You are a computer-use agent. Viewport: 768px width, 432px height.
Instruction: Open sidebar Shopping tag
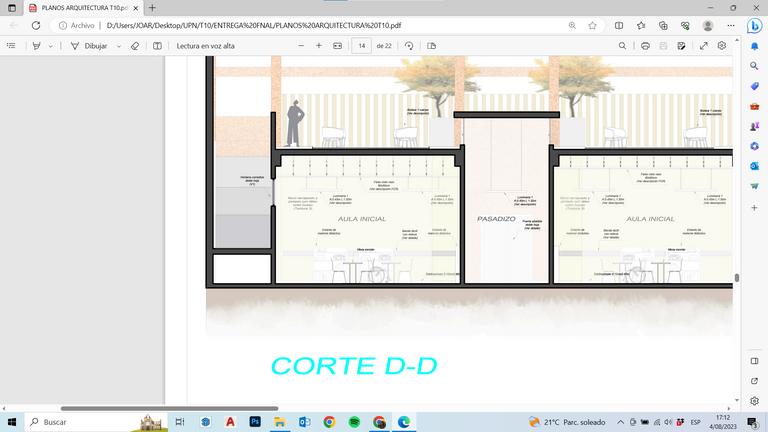pyautogui.click(x=754, y=86)
